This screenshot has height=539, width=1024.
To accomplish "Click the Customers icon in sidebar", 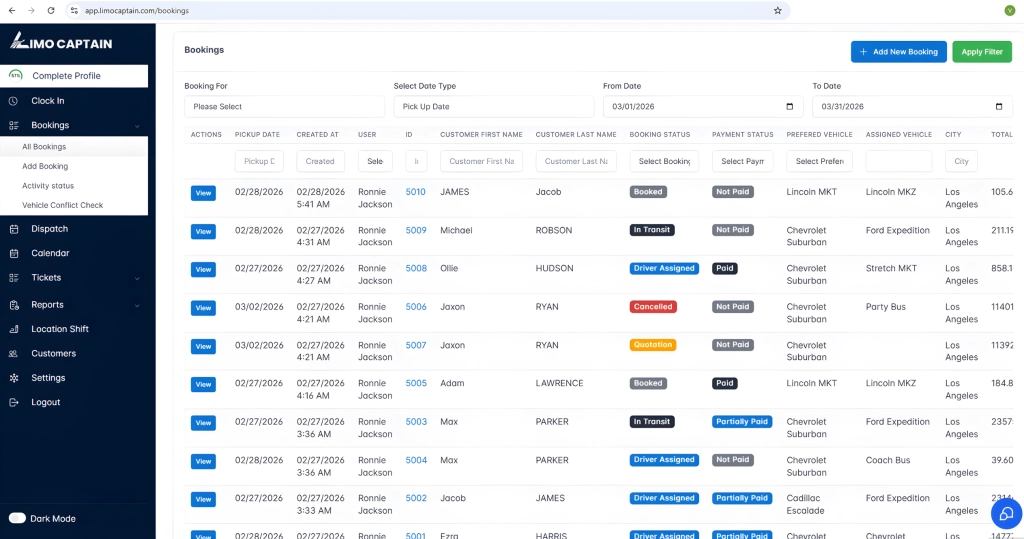I will point(14,354).
